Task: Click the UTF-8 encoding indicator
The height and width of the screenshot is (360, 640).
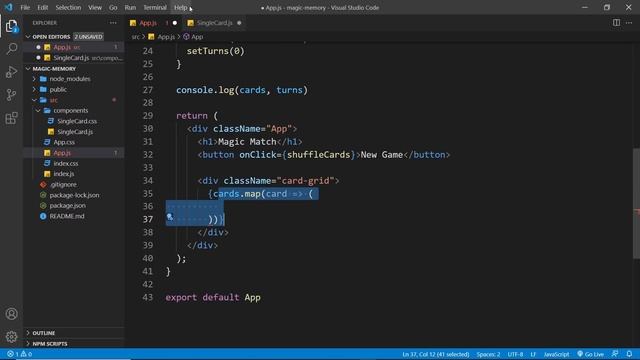Action: click(515, 354)
